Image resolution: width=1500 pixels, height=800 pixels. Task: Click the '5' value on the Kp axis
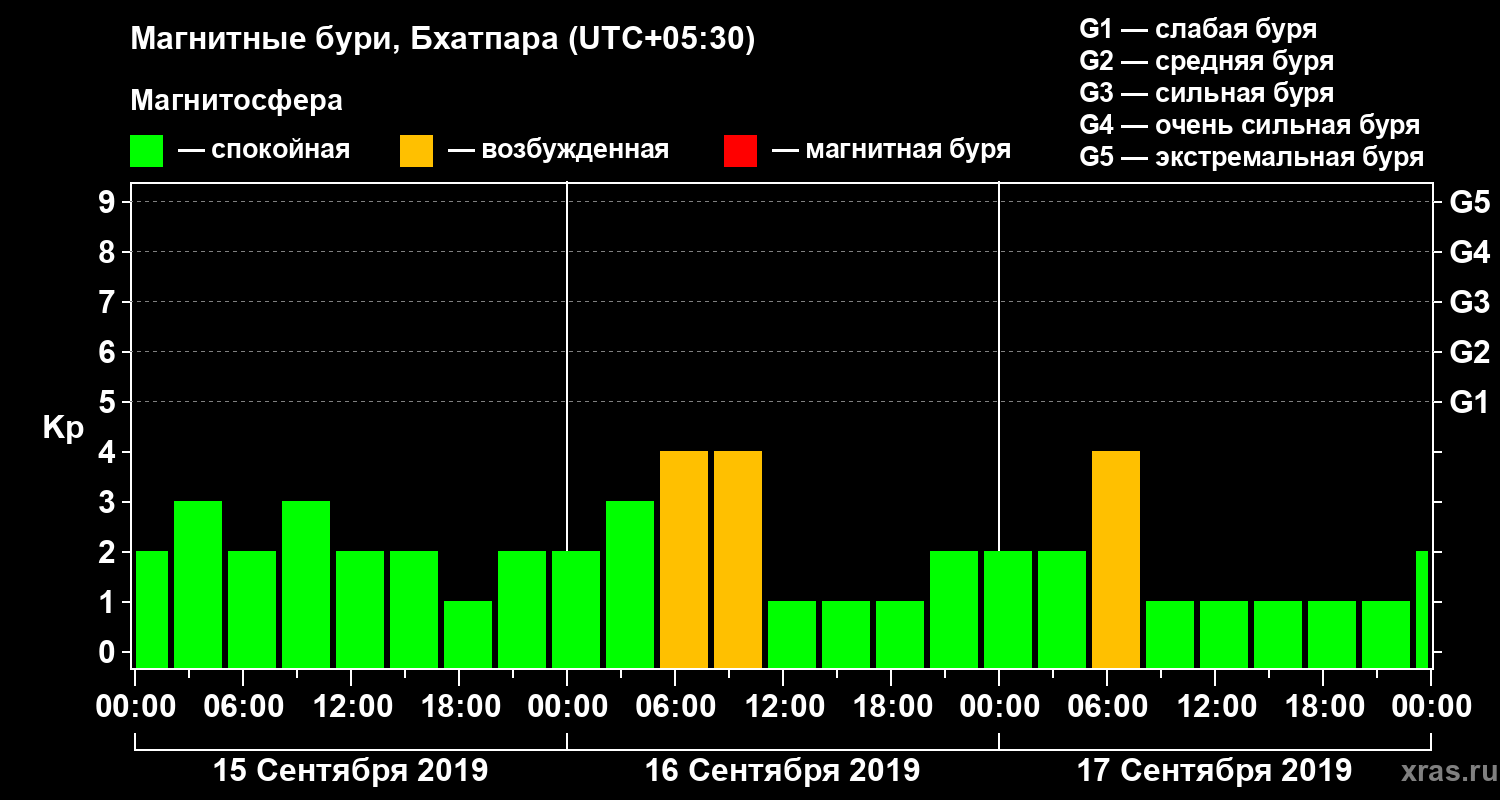coord(109,402)
